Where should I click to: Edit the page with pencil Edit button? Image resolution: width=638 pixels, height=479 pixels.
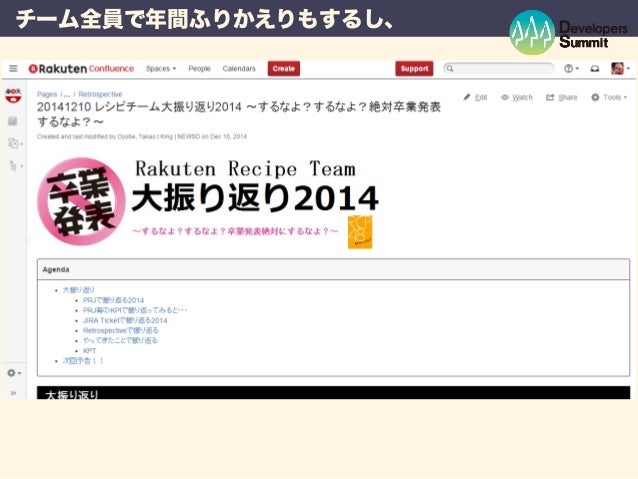pyautogui.click(x=475, y=97)
